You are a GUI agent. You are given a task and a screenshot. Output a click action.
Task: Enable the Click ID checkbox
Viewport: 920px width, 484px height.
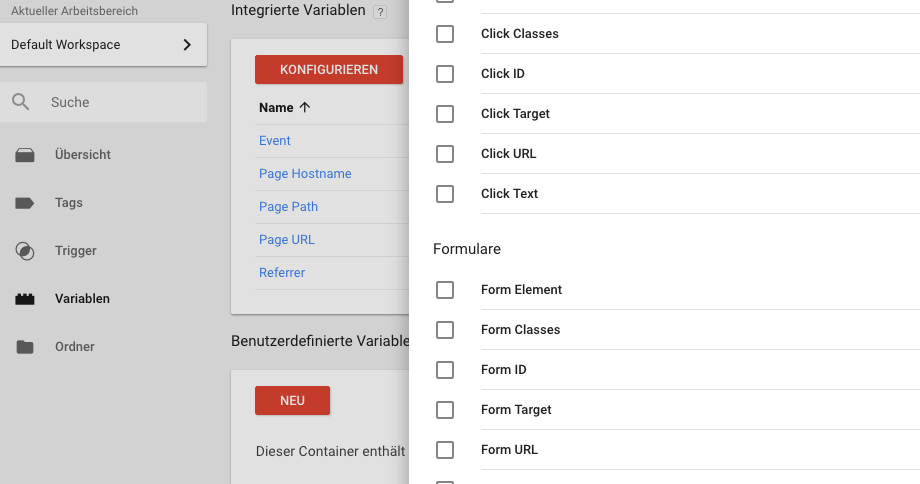coord(445,74)
